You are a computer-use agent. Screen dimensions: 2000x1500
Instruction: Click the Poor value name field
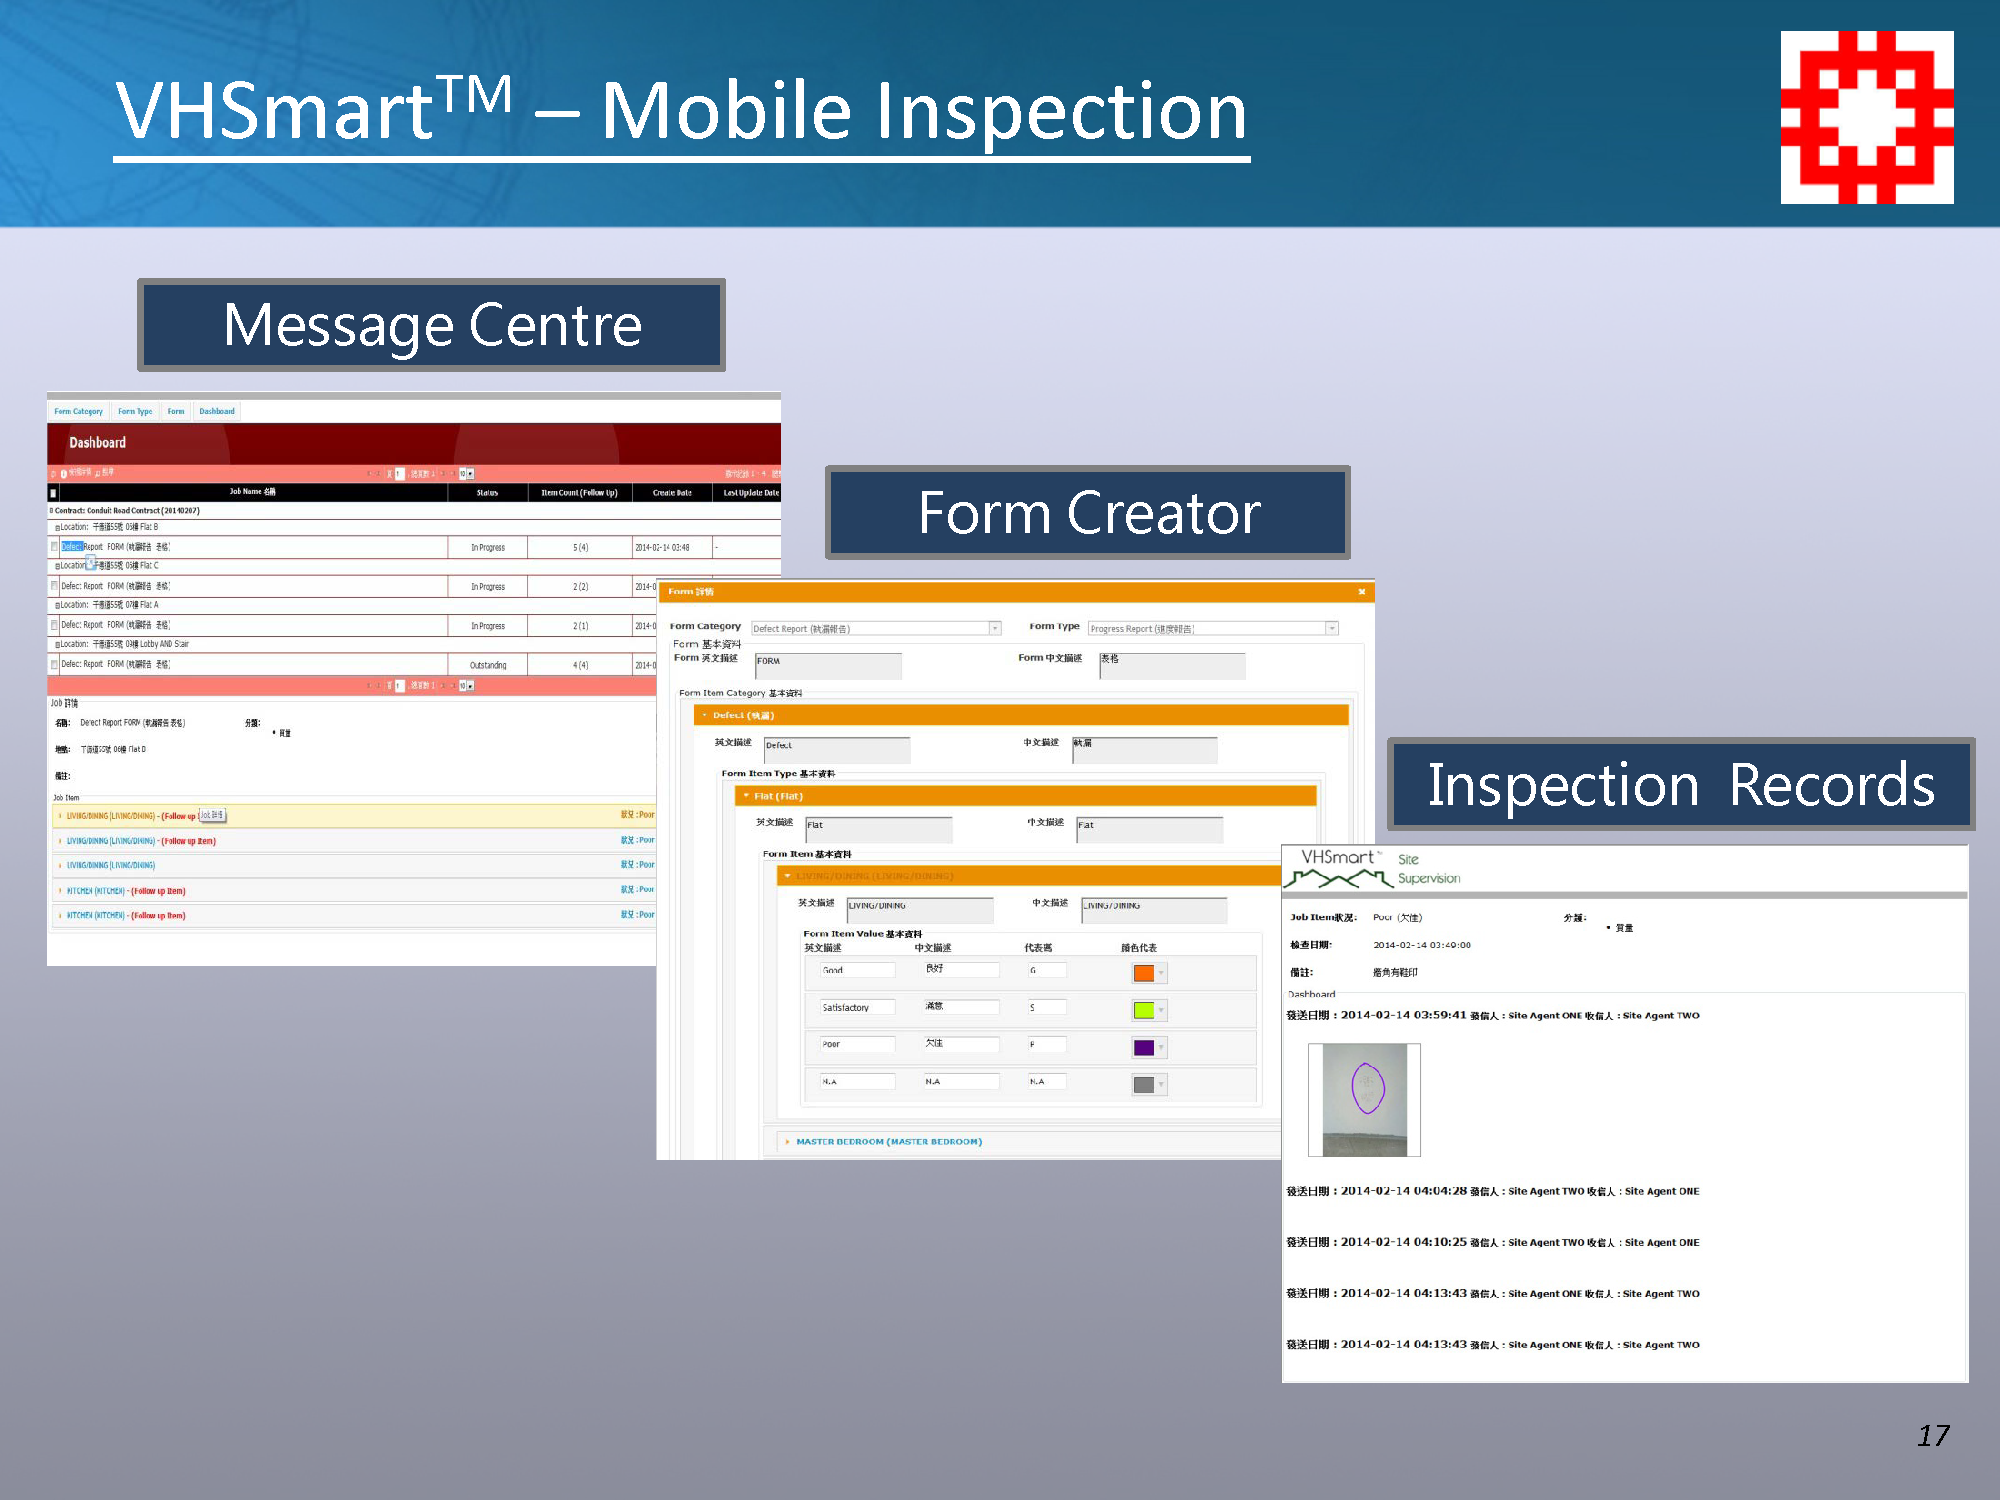pyautogui.click(x=858, y=1044)
